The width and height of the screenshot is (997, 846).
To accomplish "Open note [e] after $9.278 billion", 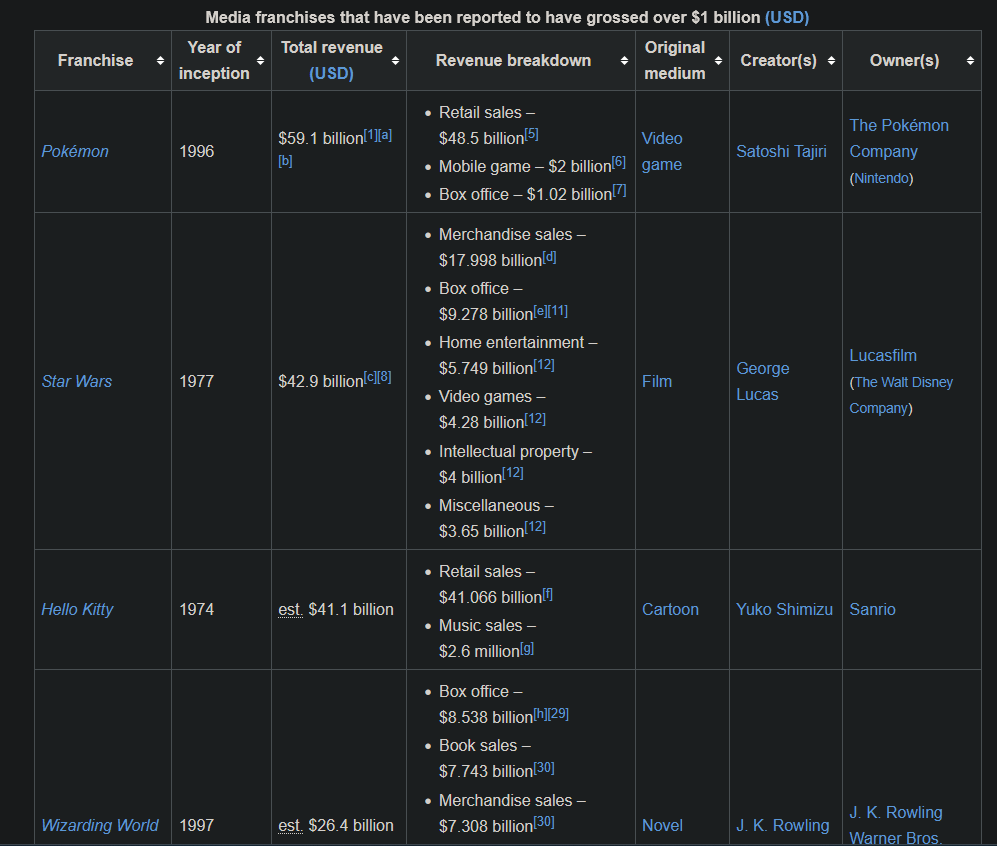I will 540,311.
